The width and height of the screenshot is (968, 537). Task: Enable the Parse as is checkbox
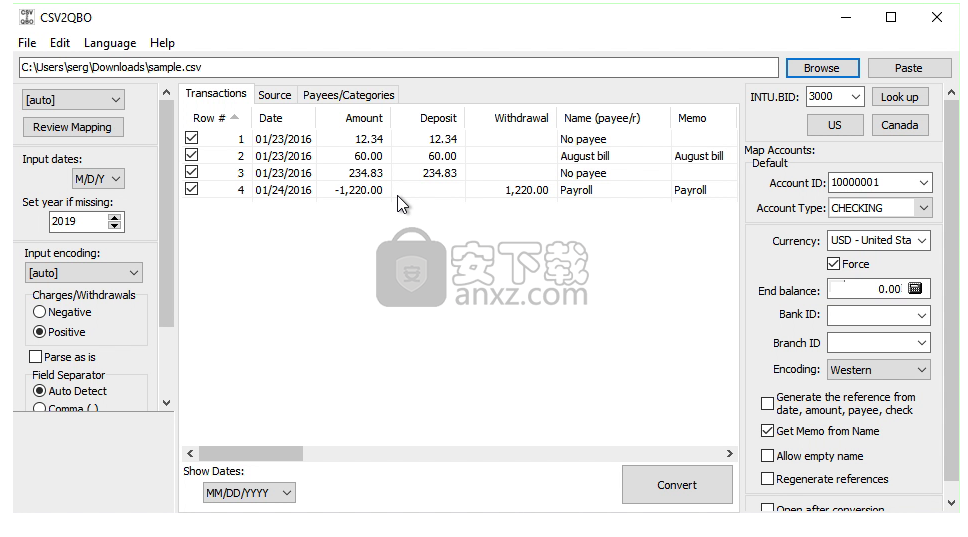36,357
